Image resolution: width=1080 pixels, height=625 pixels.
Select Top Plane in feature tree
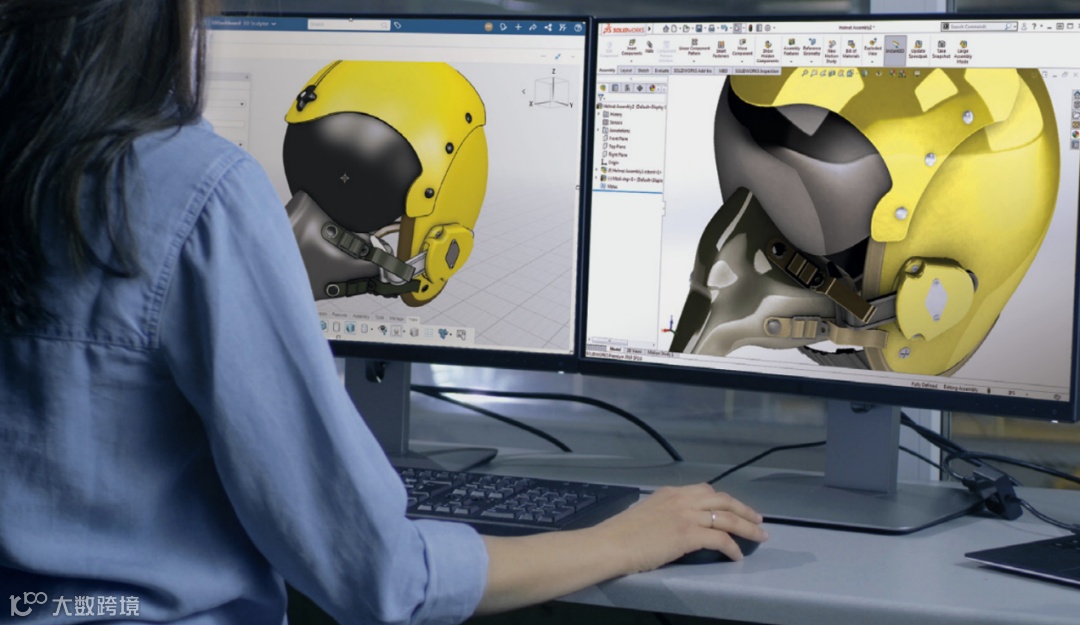pos(615,146)
